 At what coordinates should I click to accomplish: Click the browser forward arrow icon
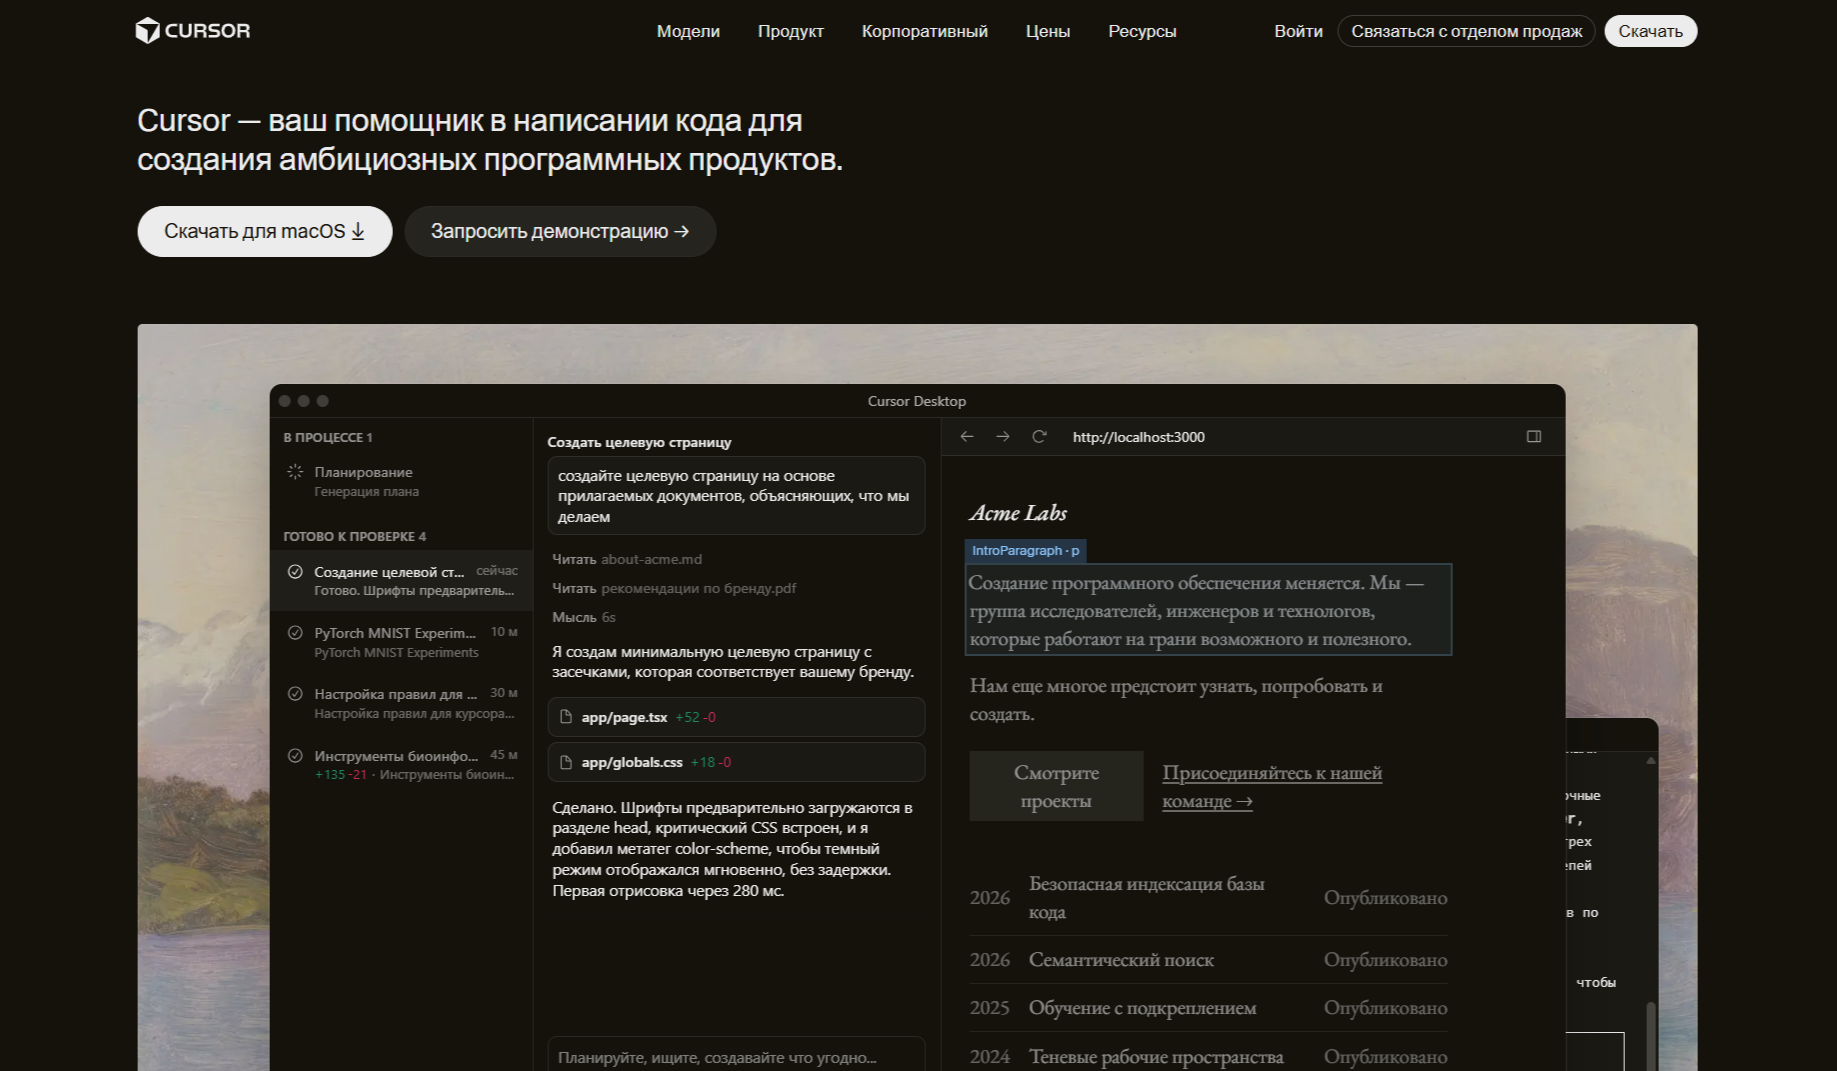point(1003,436)
